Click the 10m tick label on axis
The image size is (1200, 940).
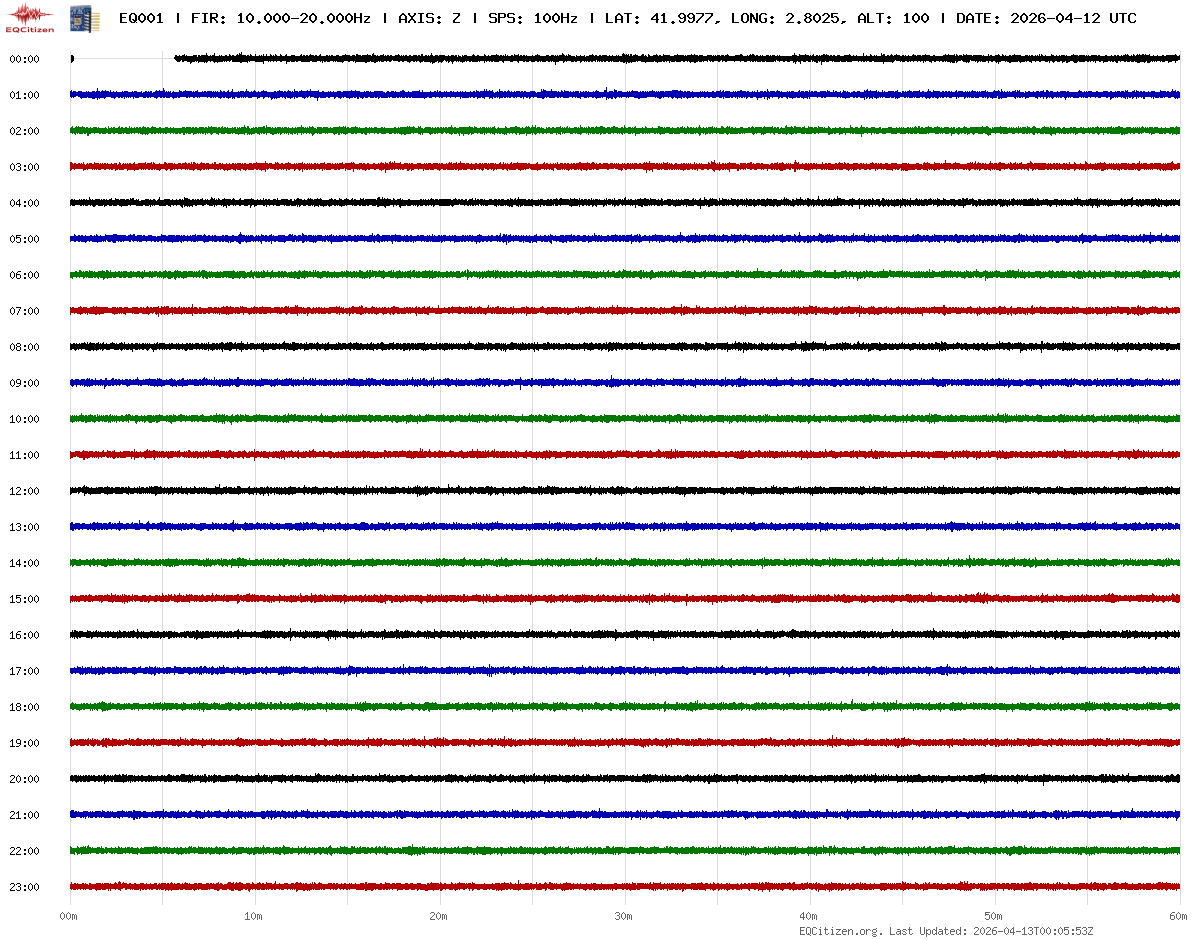[x=254, y=916]
